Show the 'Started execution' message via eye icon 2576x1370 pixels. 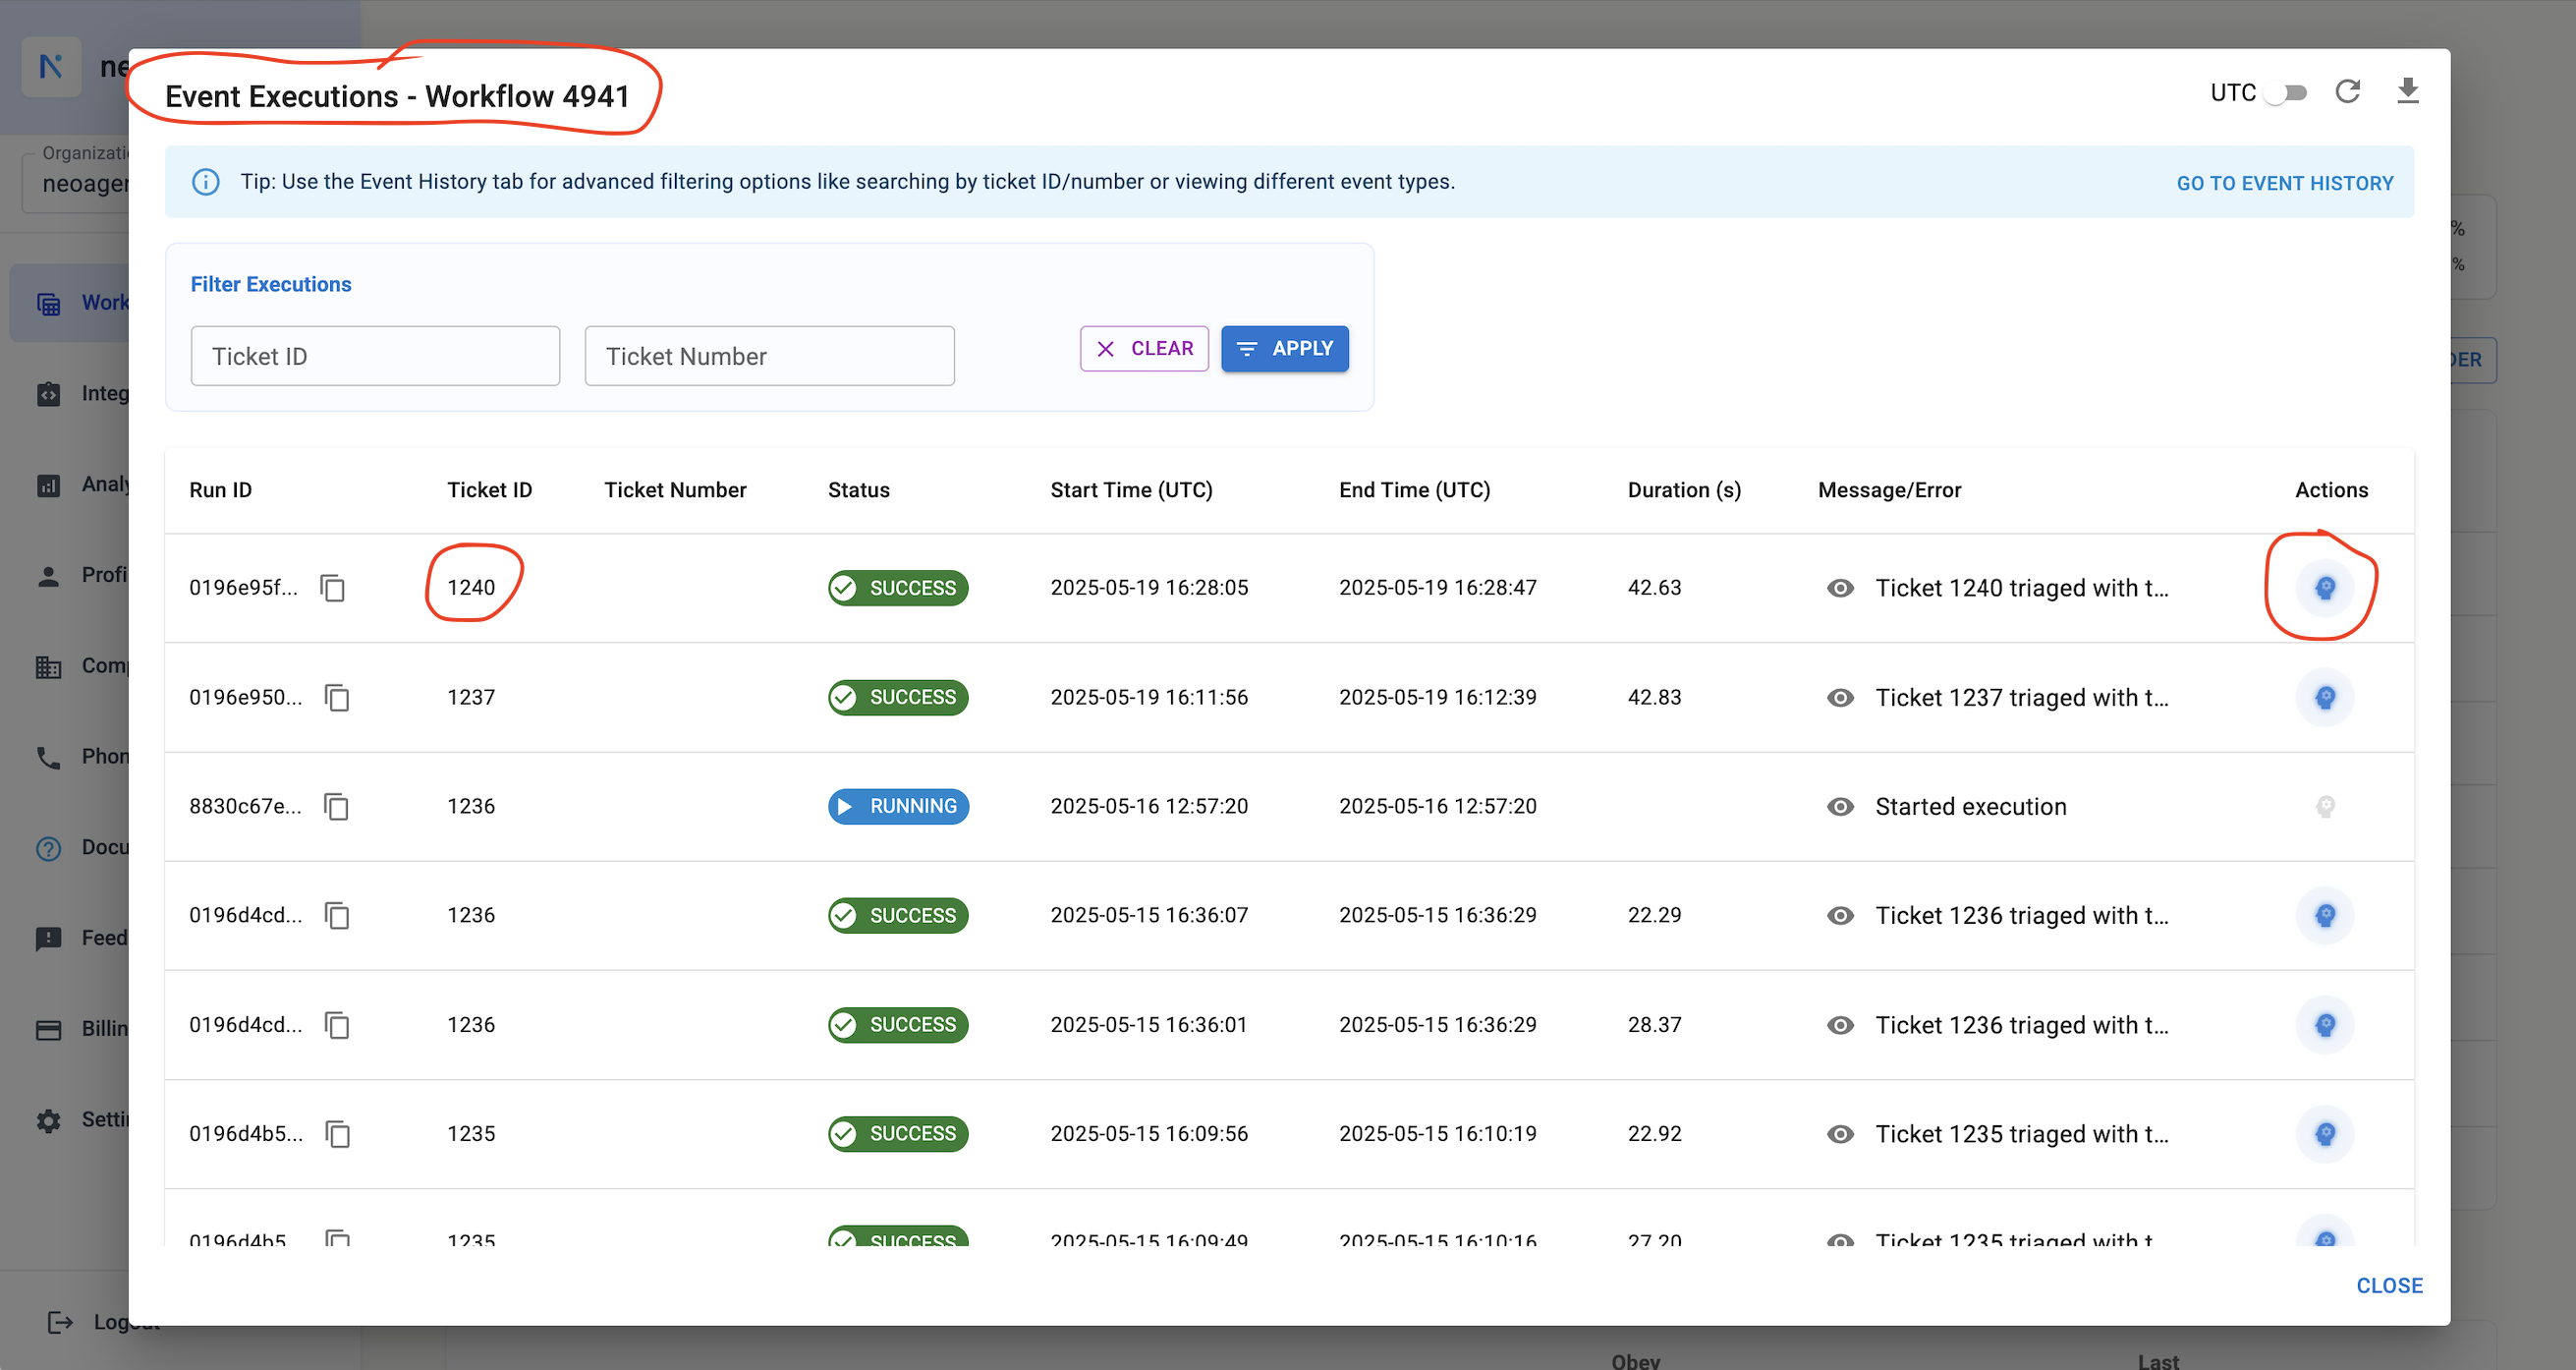[x=1840, y=806]
